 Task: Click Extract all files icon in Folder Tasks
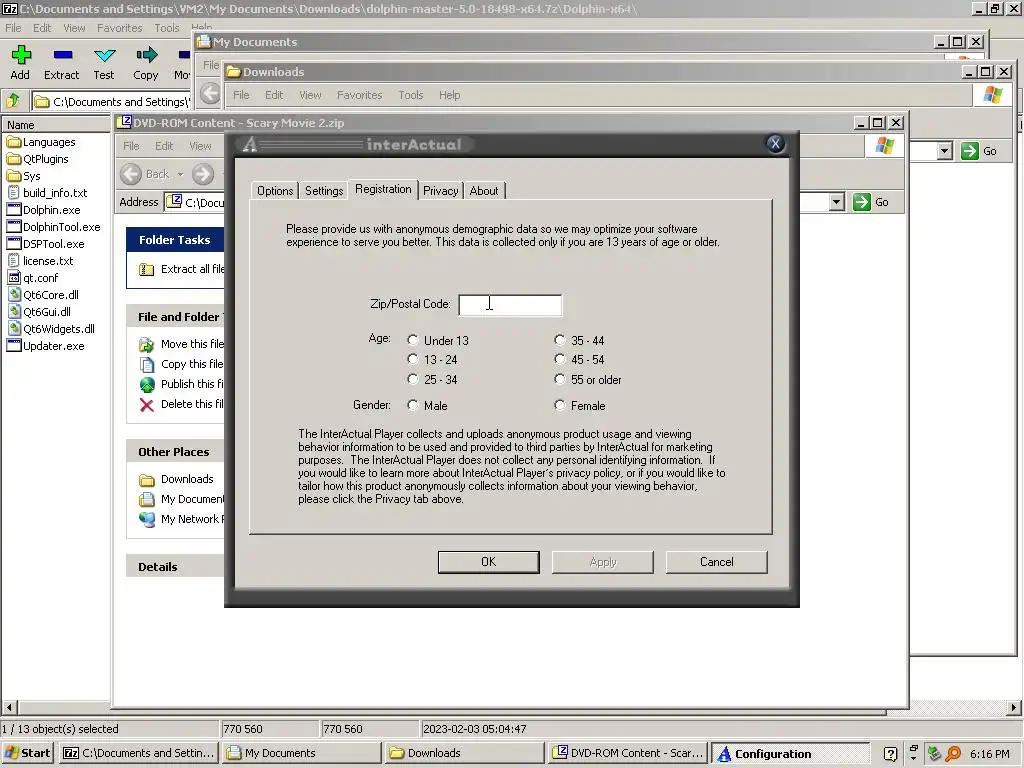click(x=146, y=269)
